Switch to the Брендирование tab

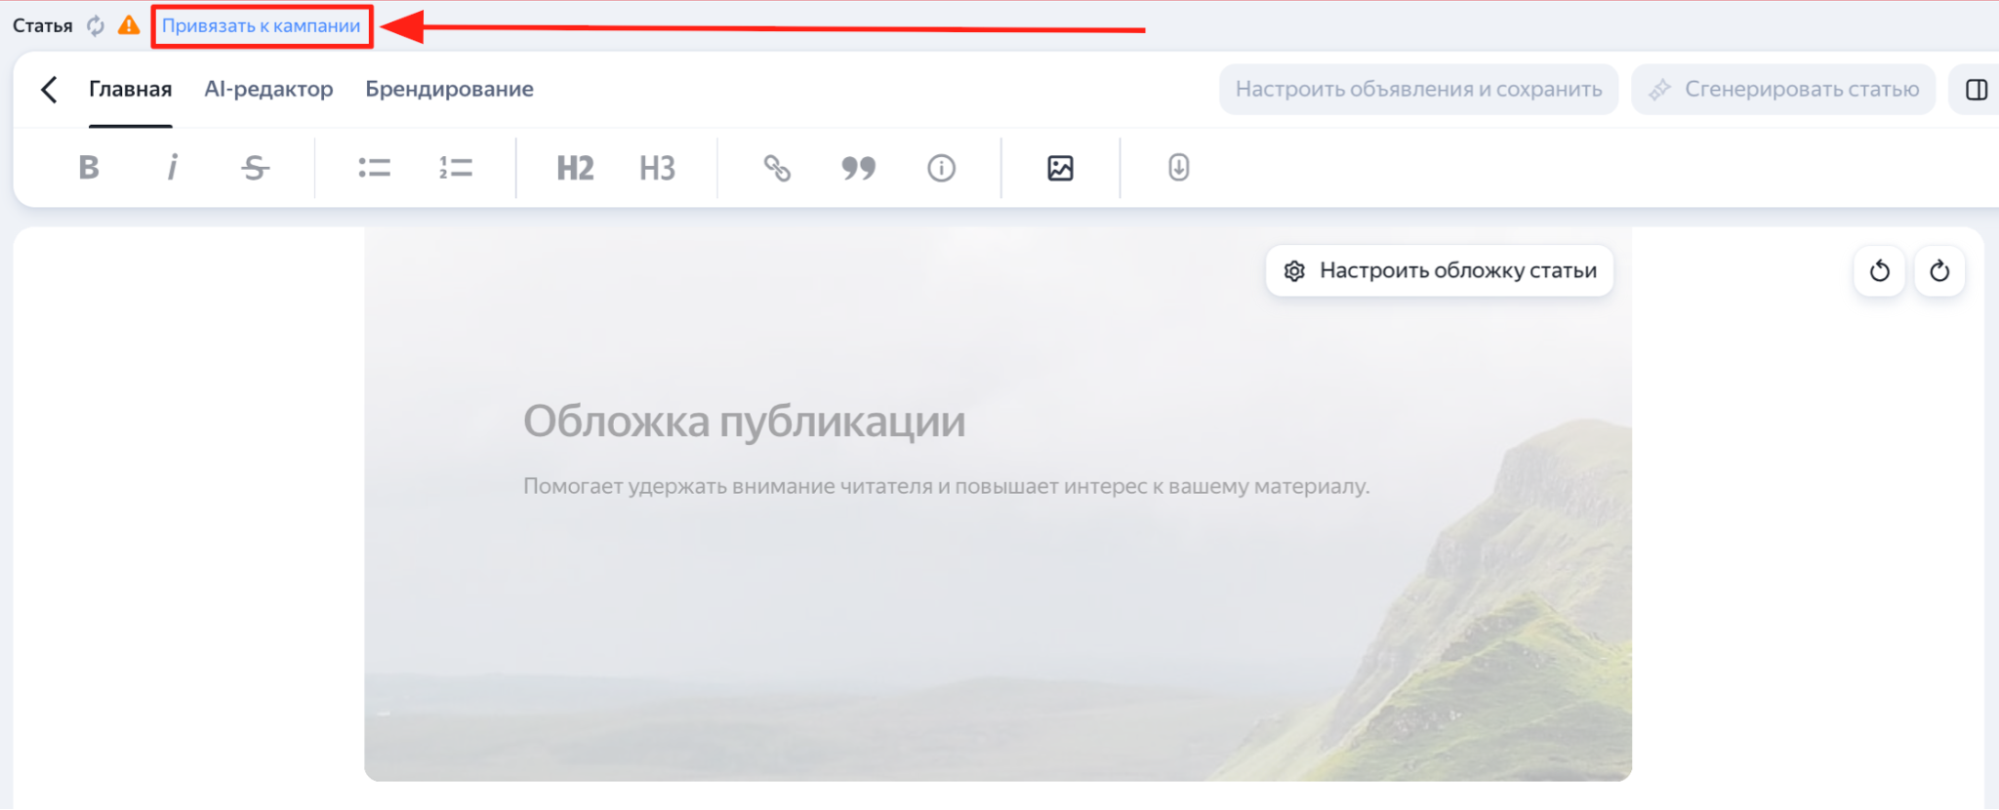click(449, 89)
